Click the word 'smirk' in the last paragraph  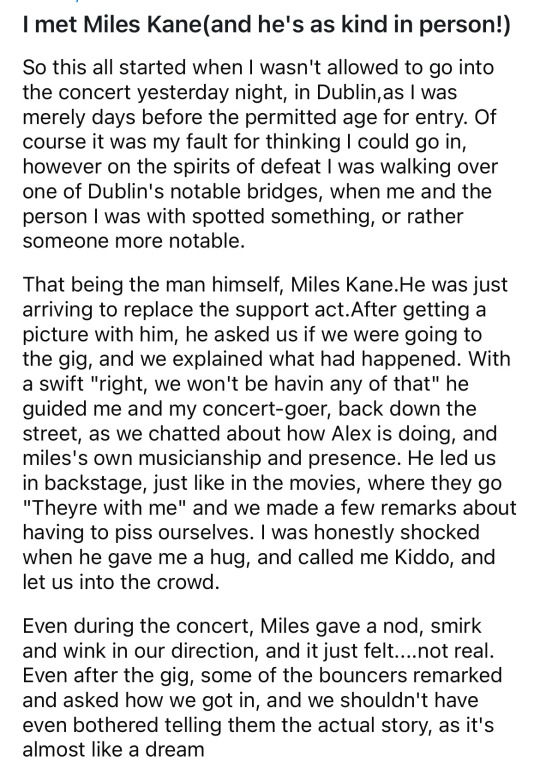tap(456, 626)
